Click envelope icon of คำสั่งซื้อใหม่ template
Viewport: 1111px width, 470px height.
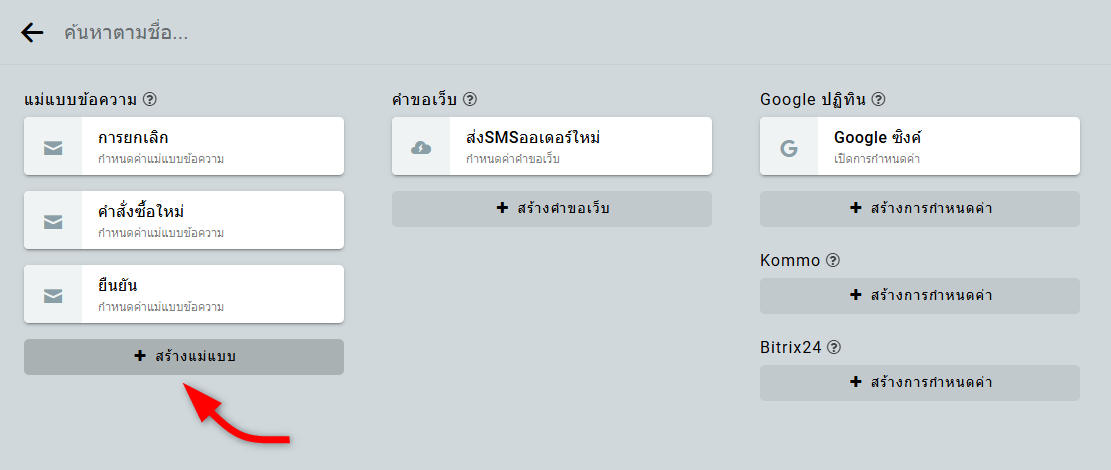53,221
